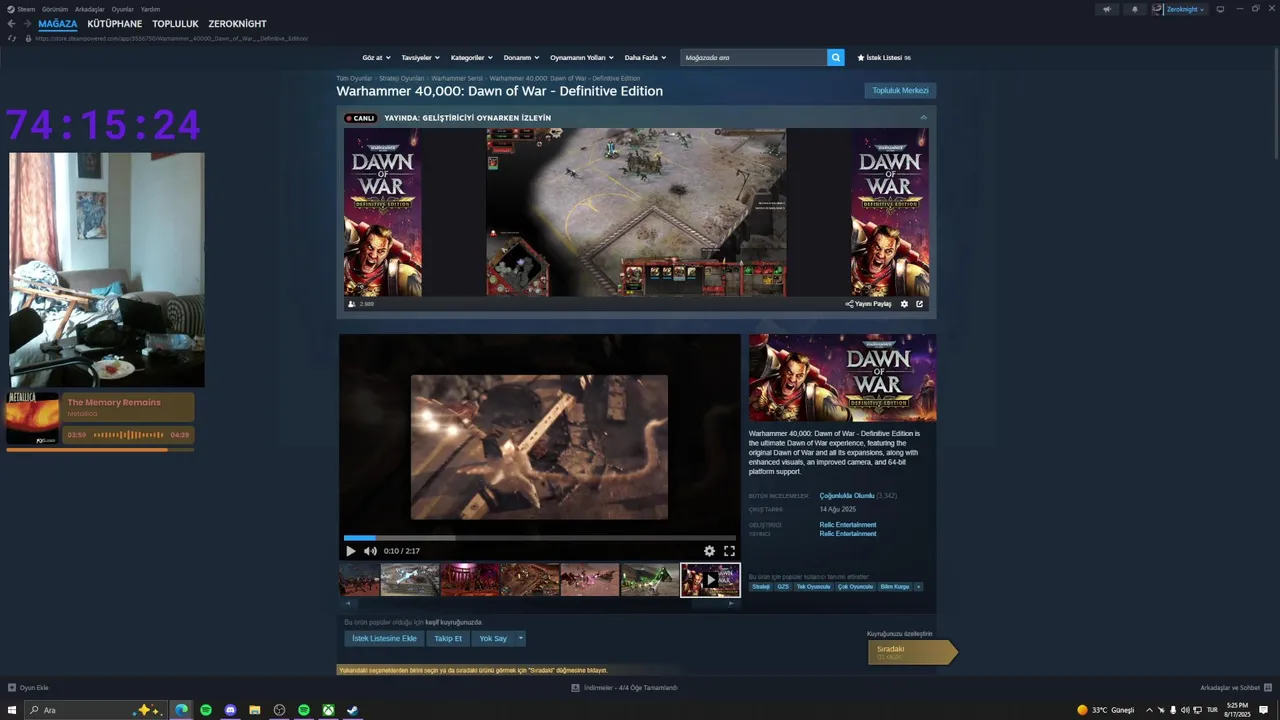Click İstek Listesine Ekle button
Screen dimensions: 1280x720
[x=384, y=639]
